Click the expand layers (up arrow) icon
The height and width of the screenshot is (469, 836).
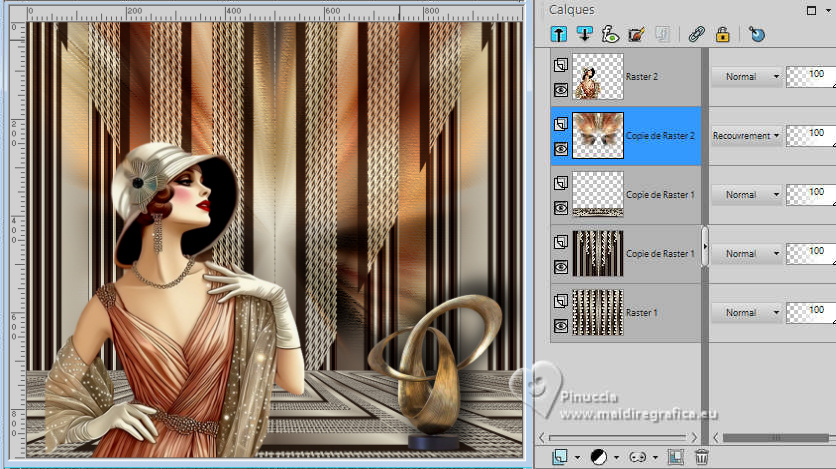[x=559, y=35]
